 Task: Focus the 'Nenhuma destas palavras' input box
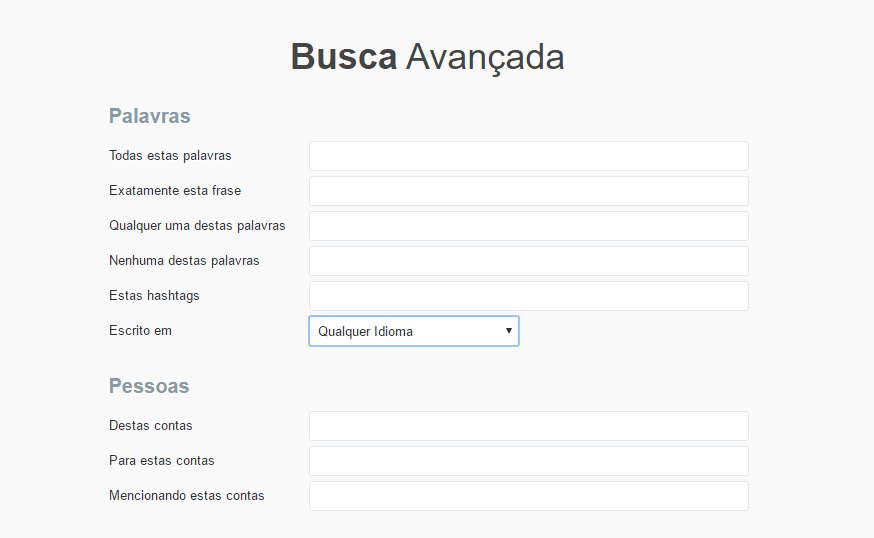coord(528,261)
